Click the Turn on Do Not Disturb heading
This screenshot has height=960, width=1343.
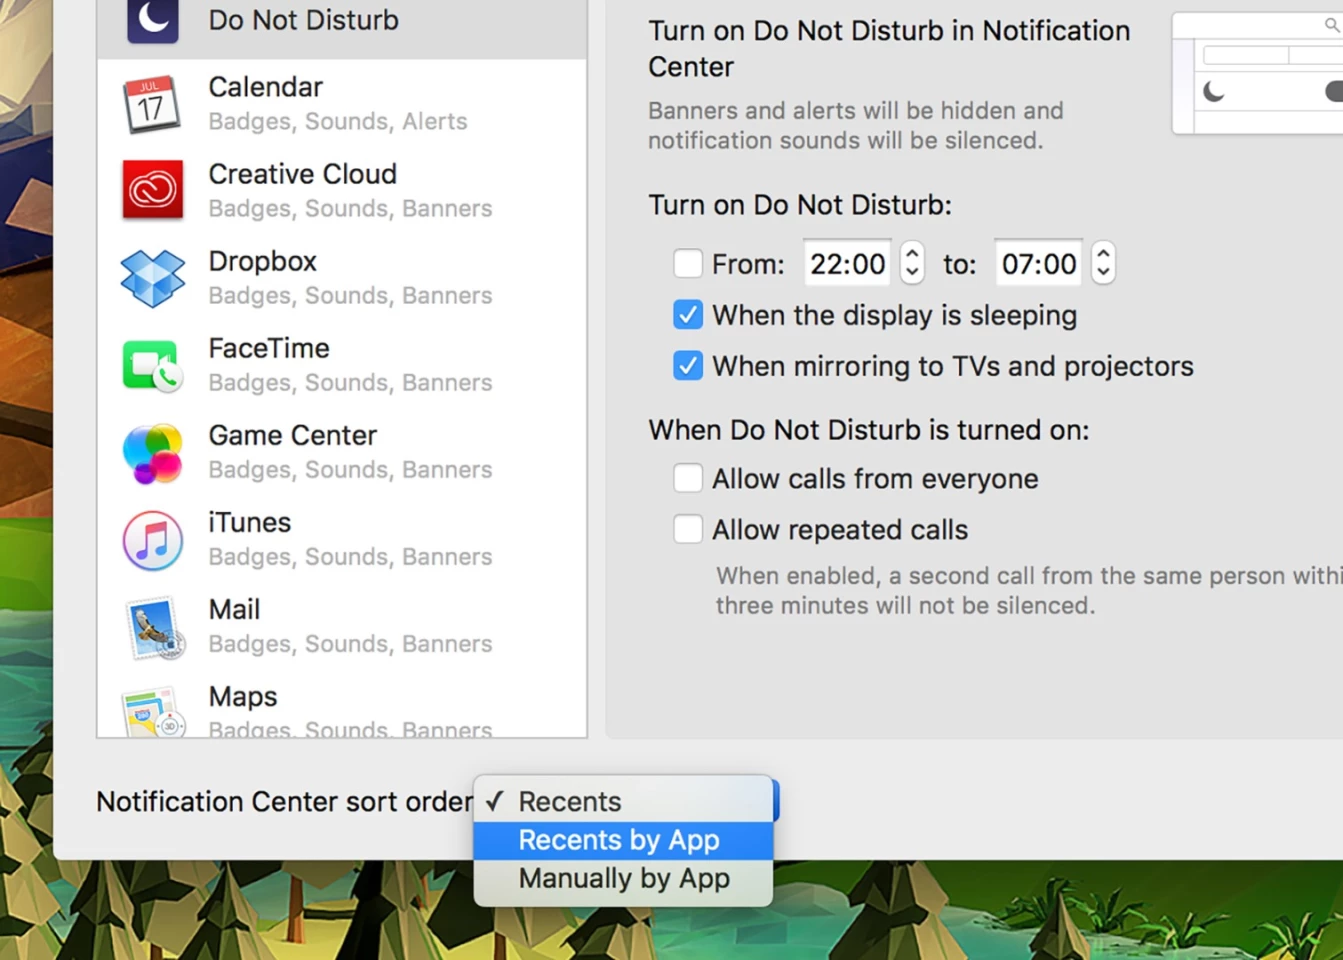(800, 205)
